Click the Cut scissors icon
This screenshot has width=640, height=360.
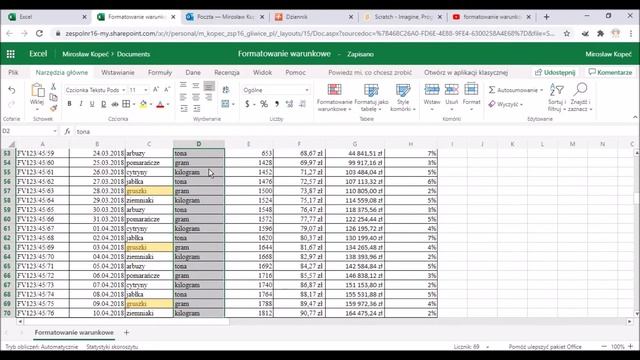coord(53,87)
